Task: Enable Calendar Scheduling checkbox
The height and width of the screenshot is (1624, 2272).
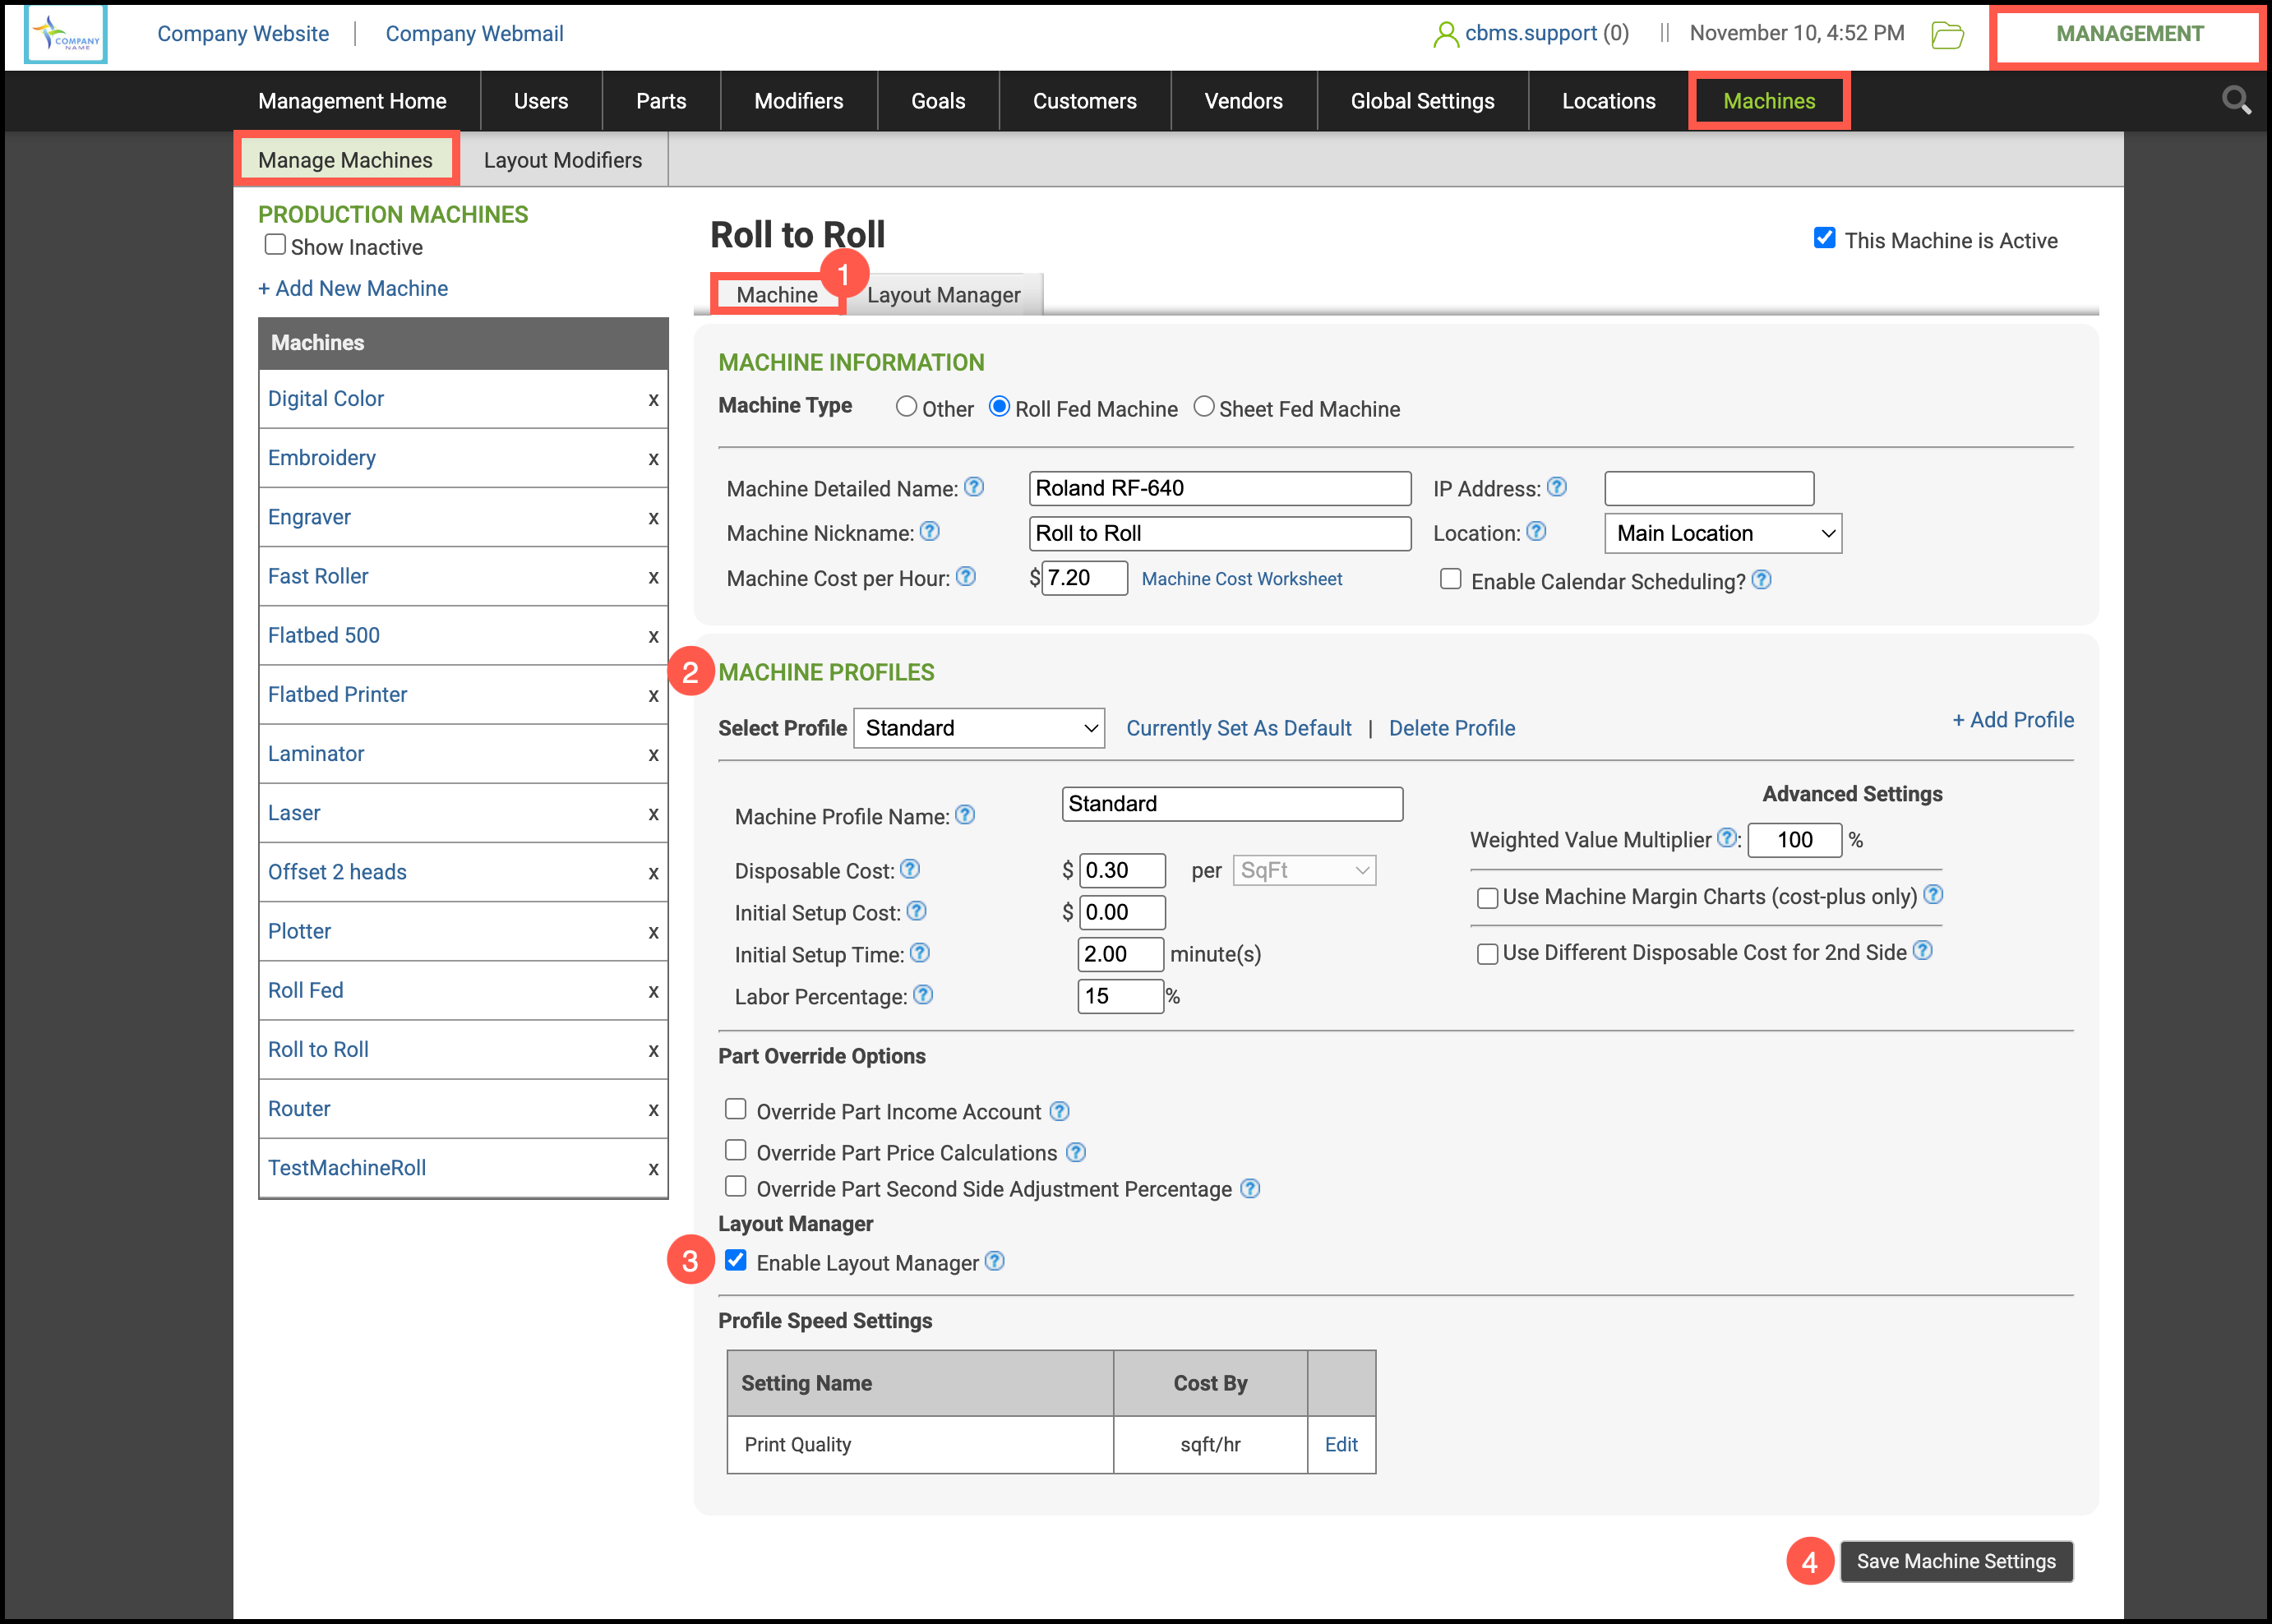Action: 1450,579
